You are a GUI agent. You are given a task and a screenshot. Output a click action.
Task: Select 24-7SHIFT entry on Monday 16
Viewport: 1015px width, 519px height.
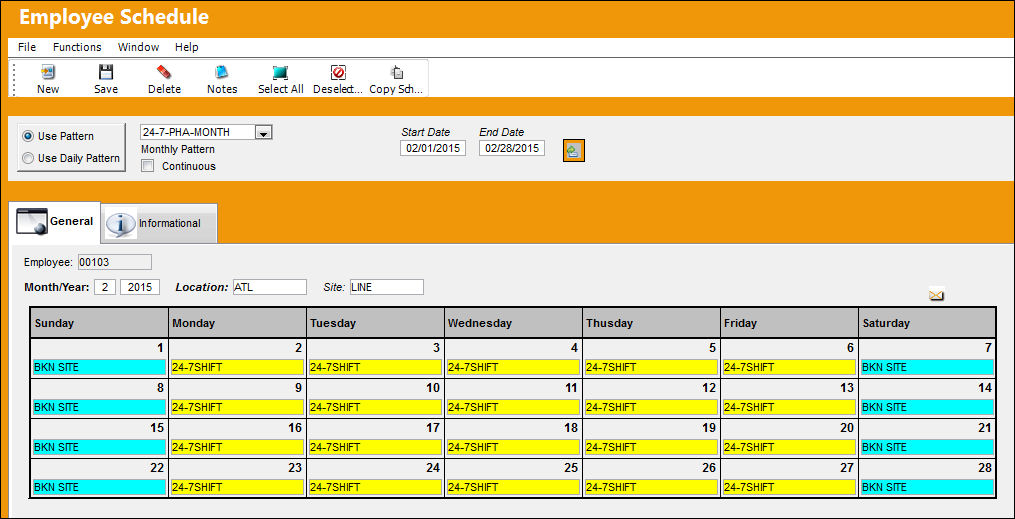tap(237, 447)
